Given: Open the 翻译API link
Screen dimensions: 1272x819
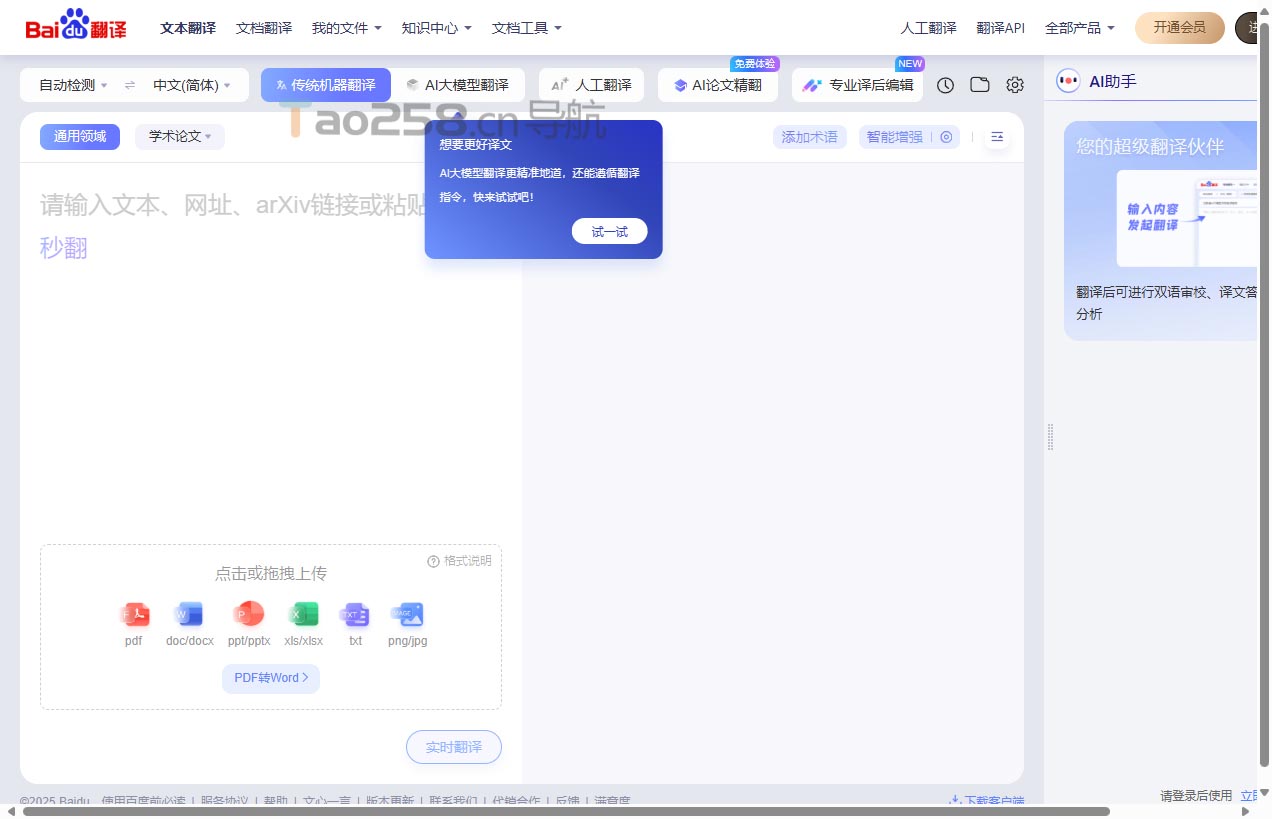Looking at the screenshot, I should pos(1001,28).
